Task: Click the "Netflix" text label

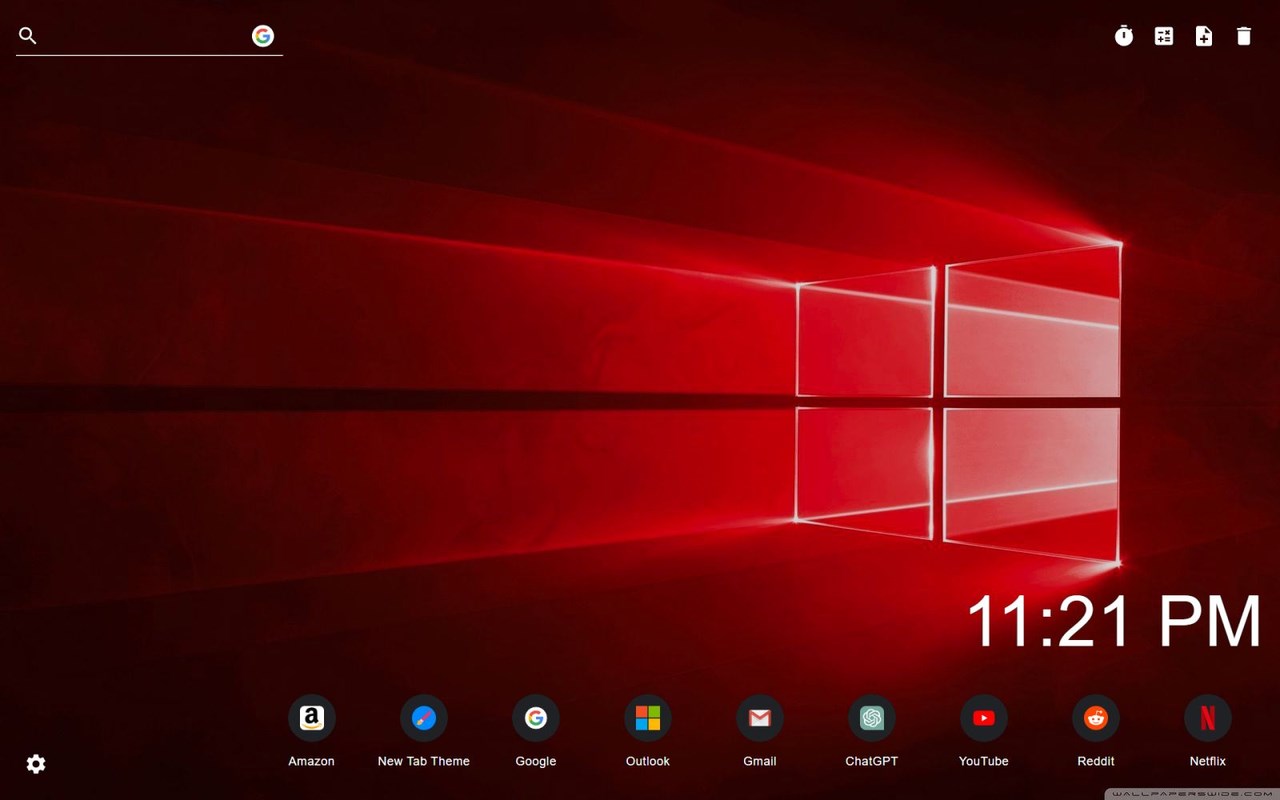Action: click(1208, 761)
